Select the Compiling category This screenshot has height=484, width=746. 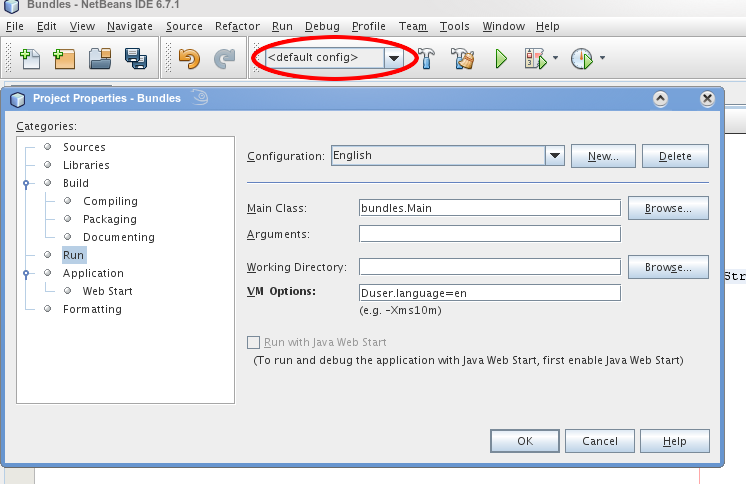tap(110, 201)
